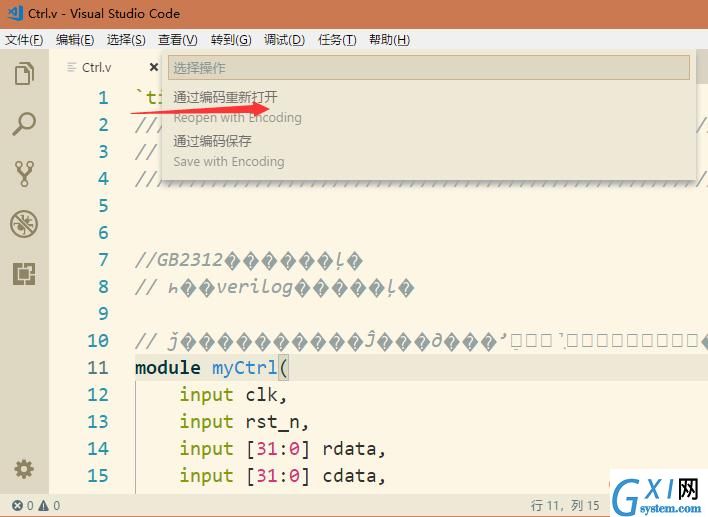Open the Explorer view in activity bar
The height and width of the screenshot is (517, 708).
click(24, 74)
